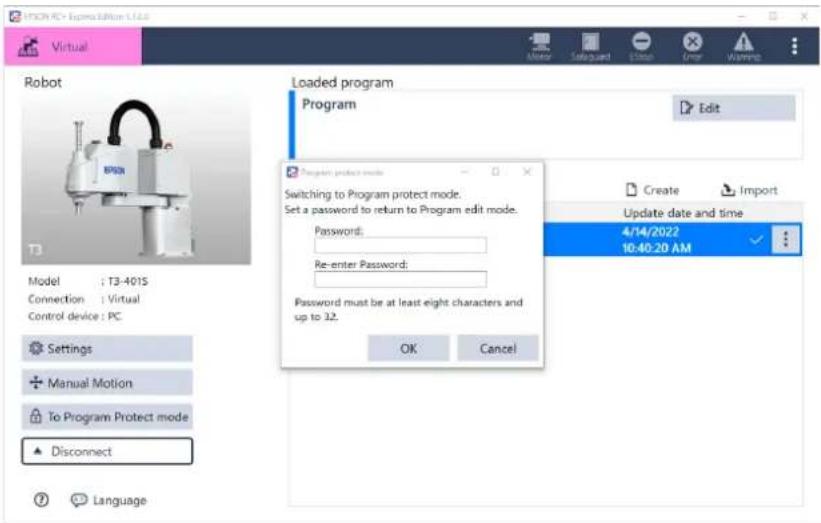This screenshot has height=523, width=821.
Task: Change the Language setting
Action: tap(109, 500)
